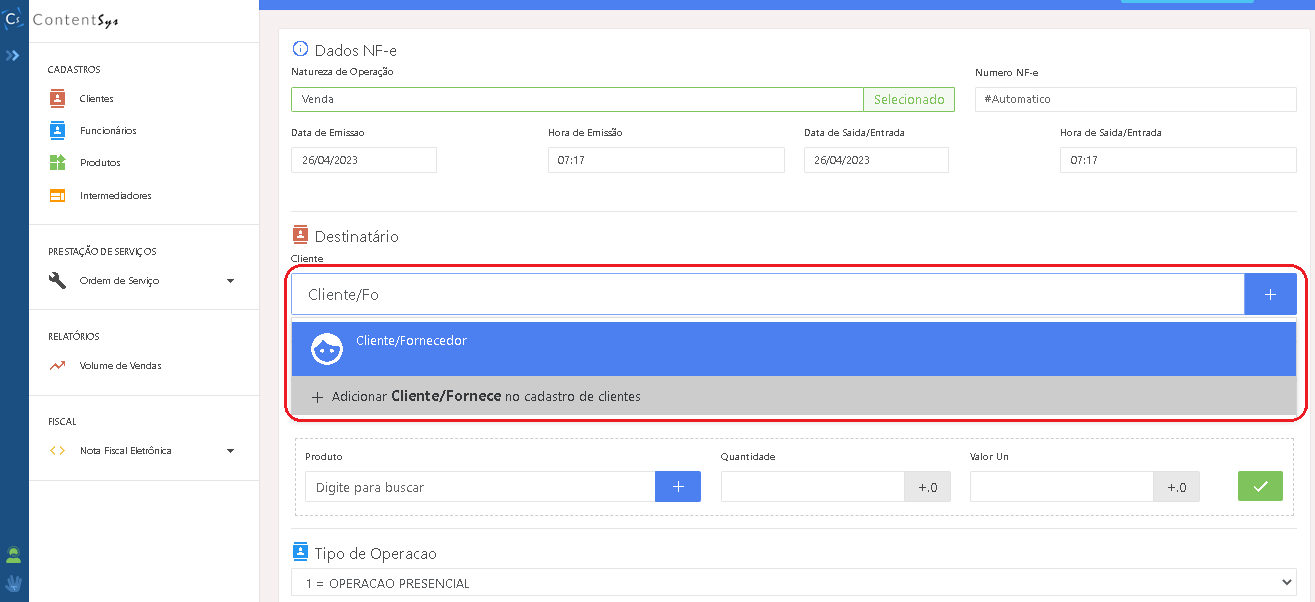
Task: Open the Tipo de Operacao dropdown
Action: (x=793, y=583)
